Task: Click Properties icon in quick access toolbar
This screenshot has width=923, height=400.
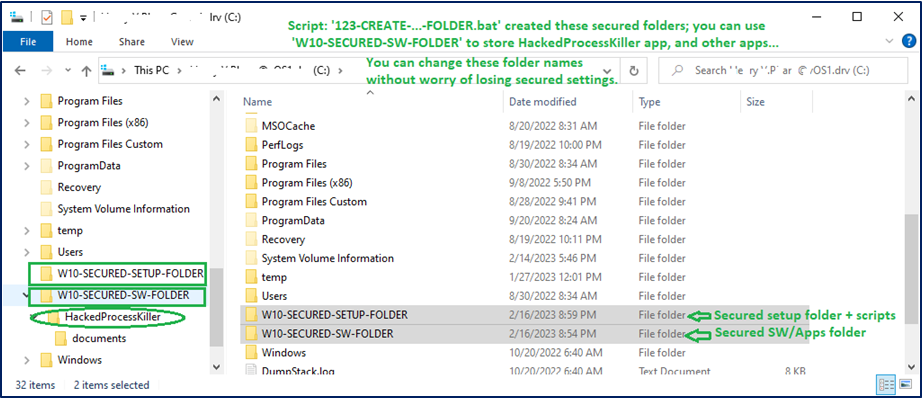Action: tap(47, 18)
